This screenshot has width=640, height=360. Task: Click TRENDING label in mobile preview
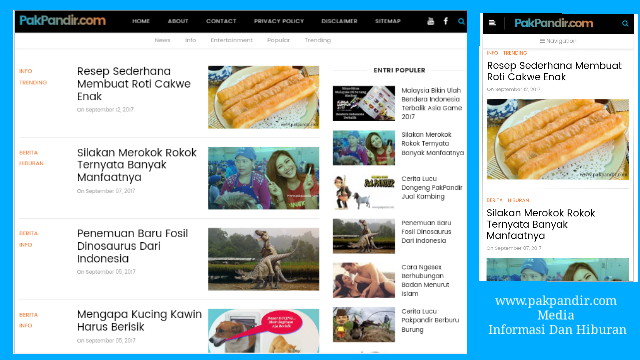coord(515,53)
